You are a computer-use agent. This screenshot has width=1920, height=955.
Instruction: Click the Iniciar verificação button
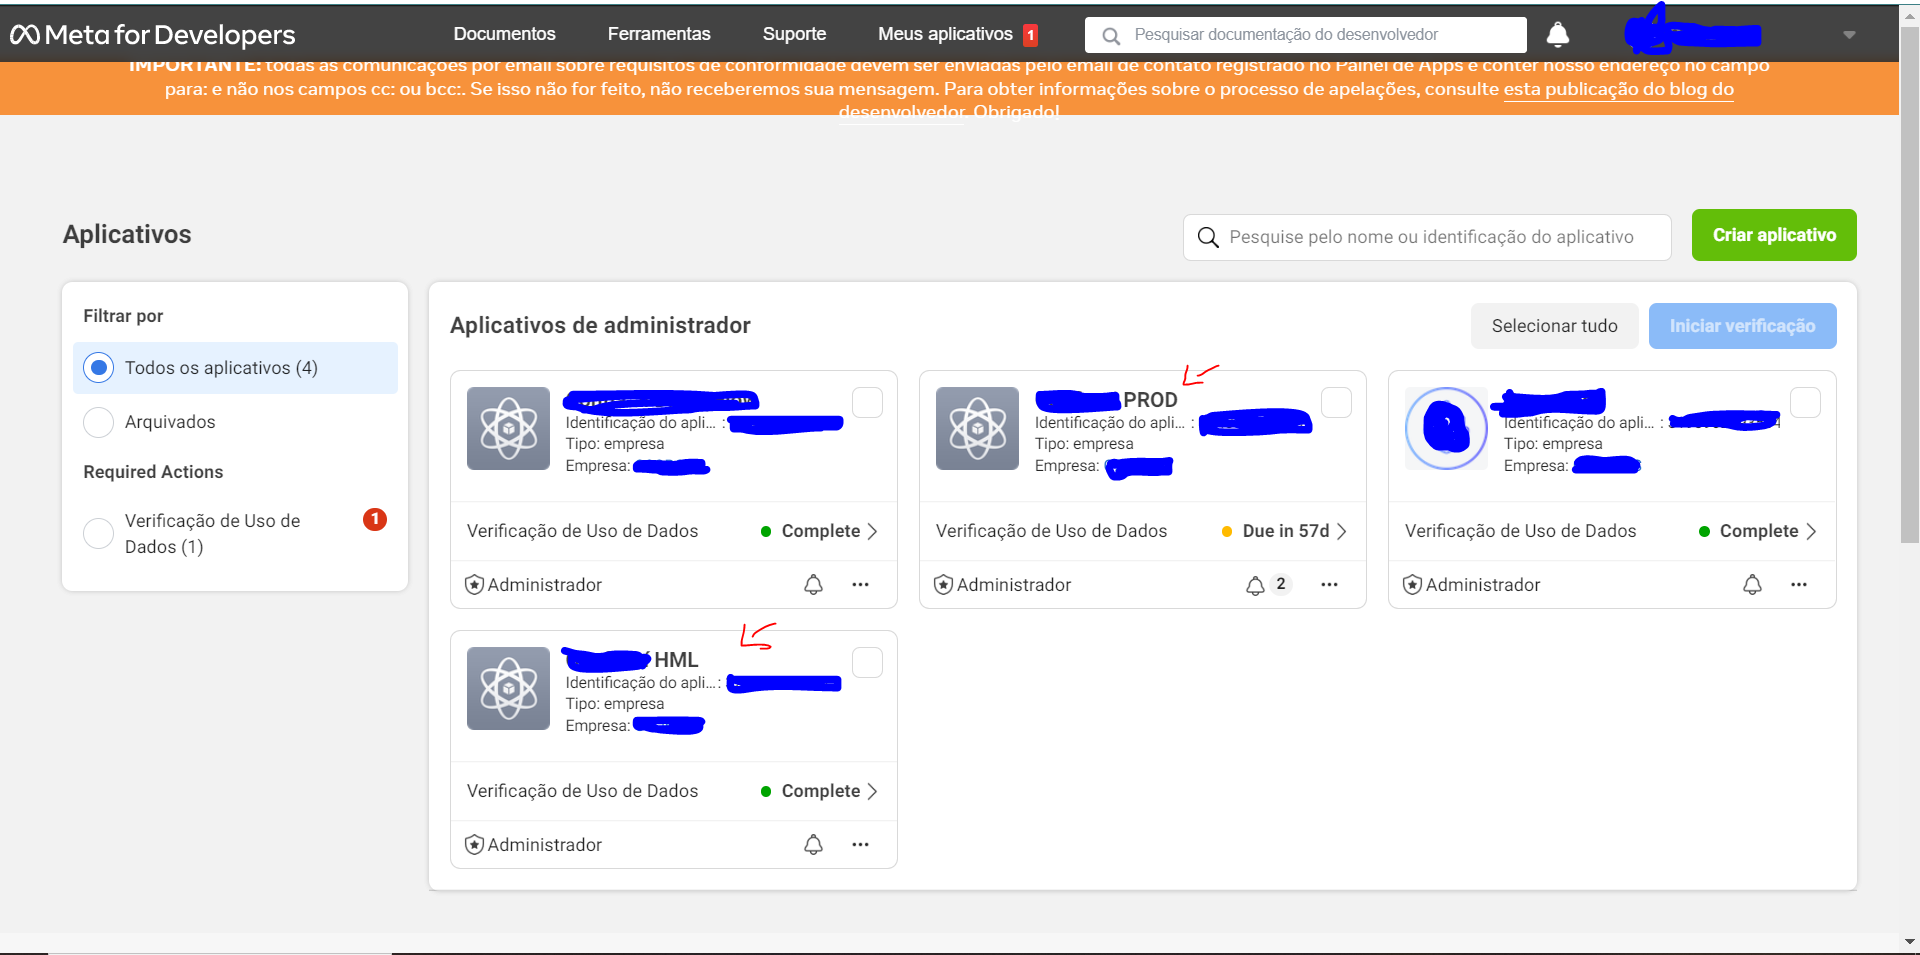click(1742, 326)
